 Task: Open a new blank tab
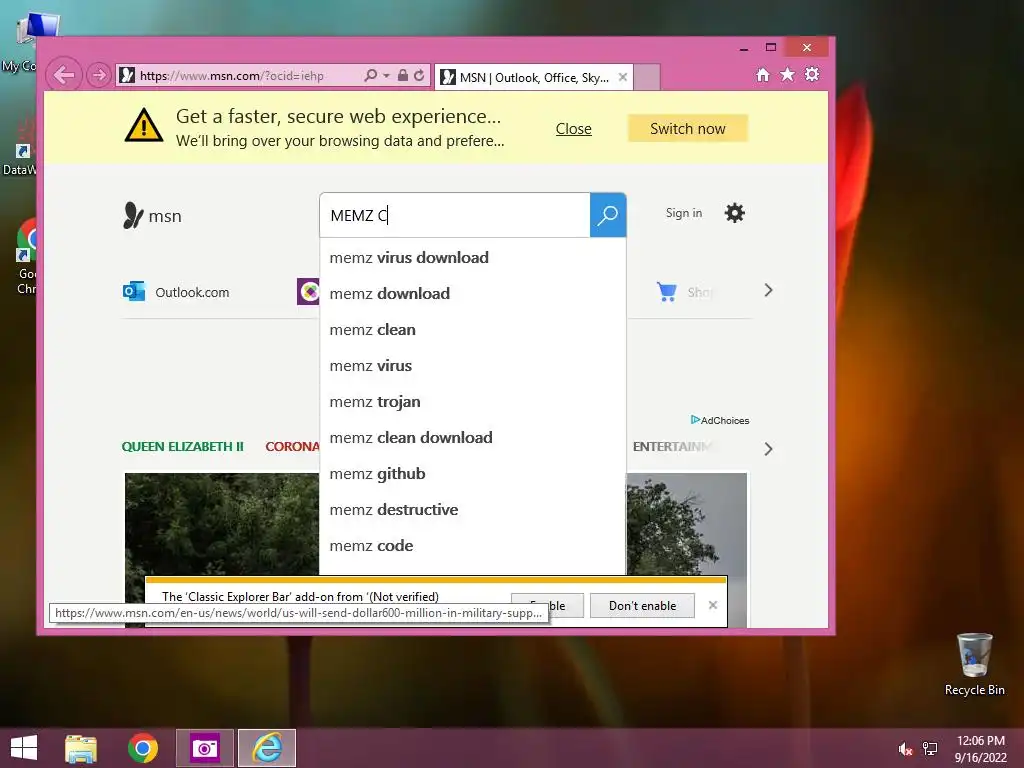[647, 77]
